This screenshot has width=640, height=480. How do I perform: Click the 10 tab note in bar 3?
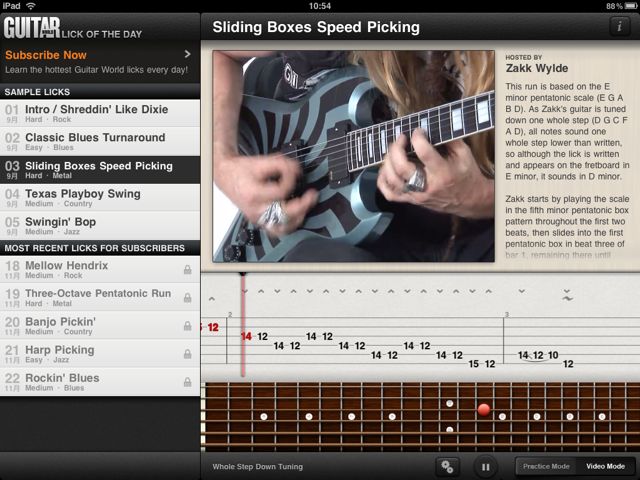(553, 355)
